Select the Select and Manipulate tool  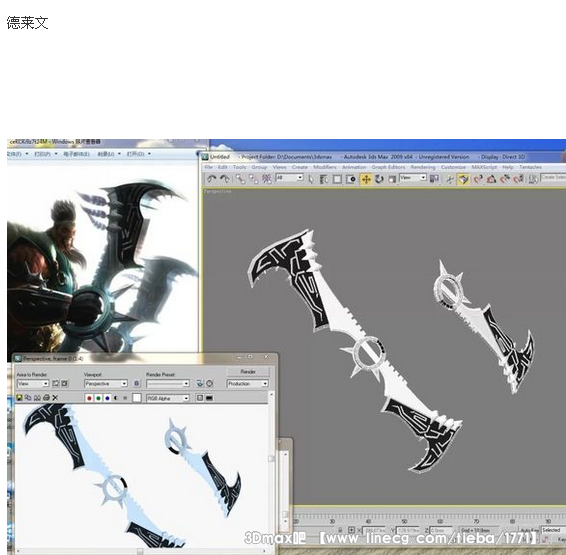point(450,179)
